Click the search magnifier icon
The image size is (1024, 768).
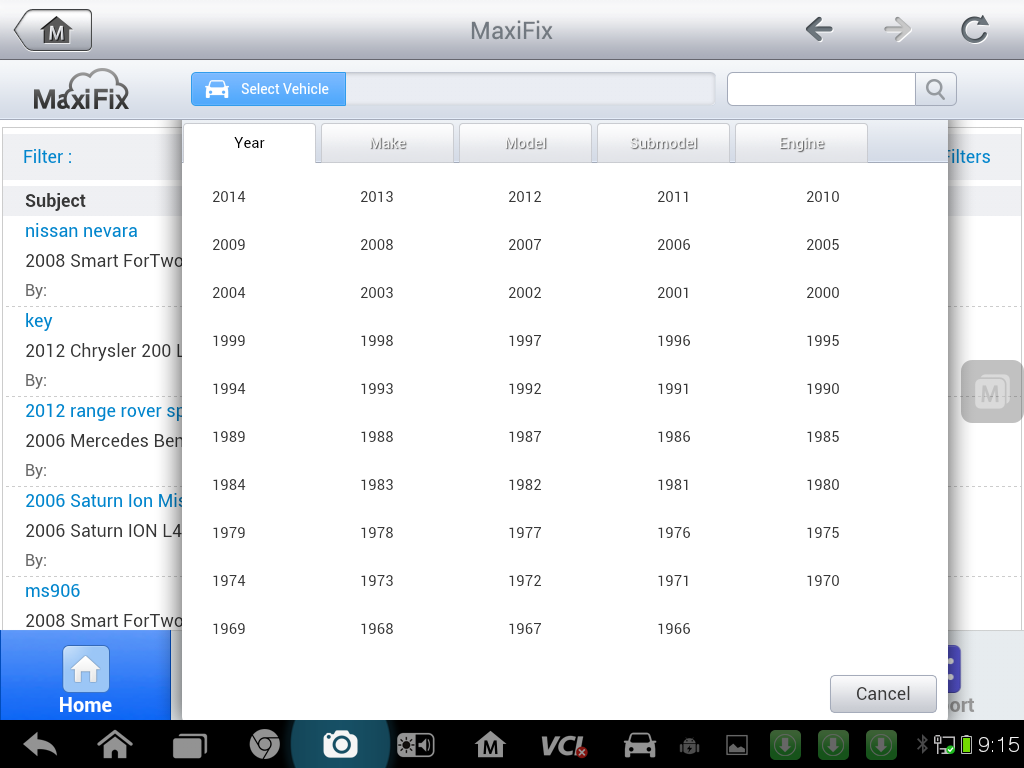click(x=936, y=89)
